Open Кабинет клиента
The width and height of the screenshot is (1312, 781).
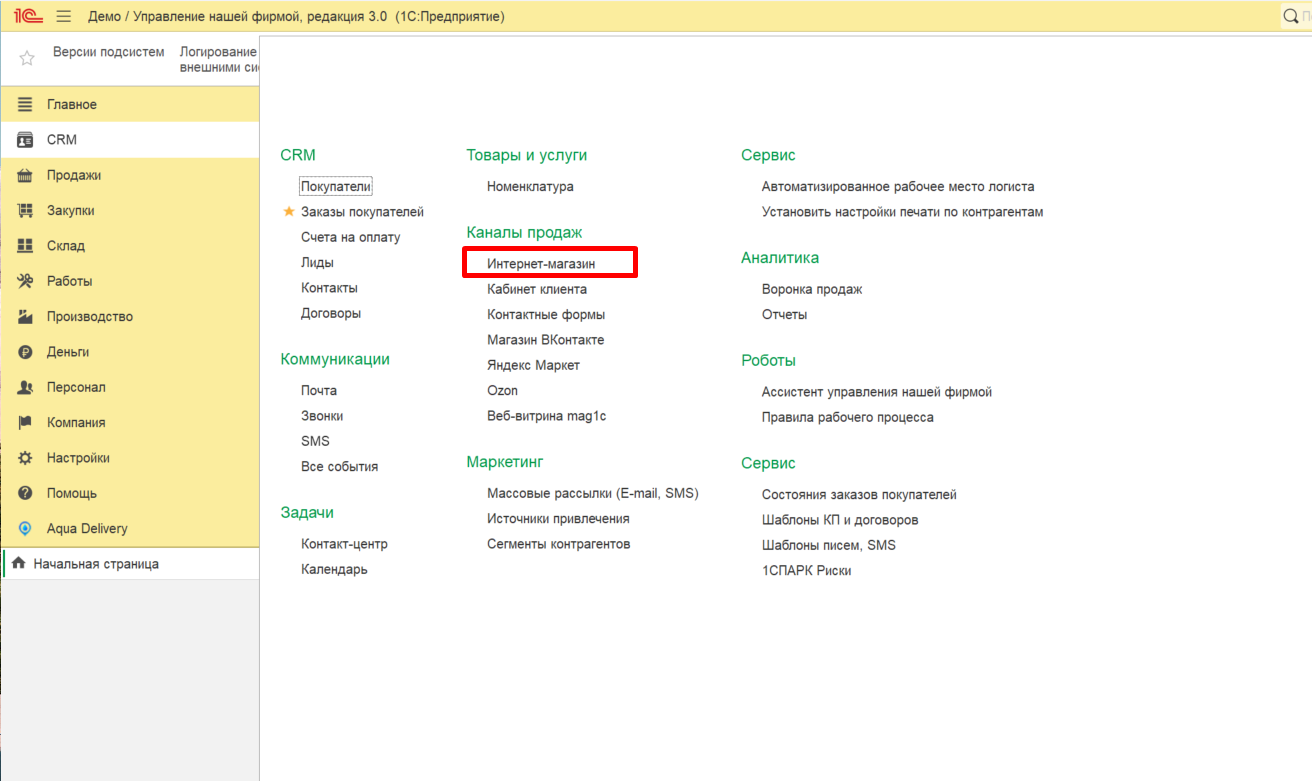tap(537, 289)
